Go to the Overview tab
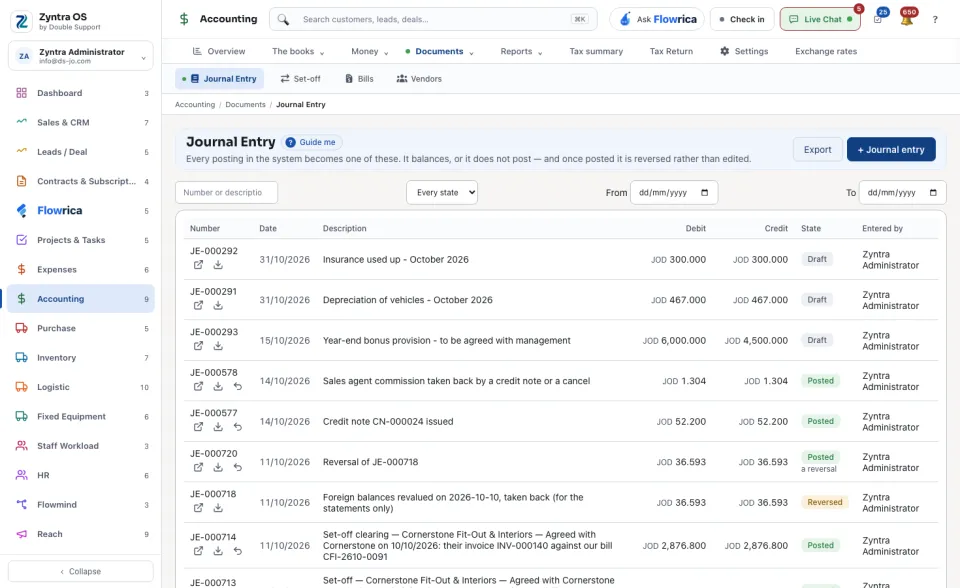960x588 pixels. pos(219,51)
